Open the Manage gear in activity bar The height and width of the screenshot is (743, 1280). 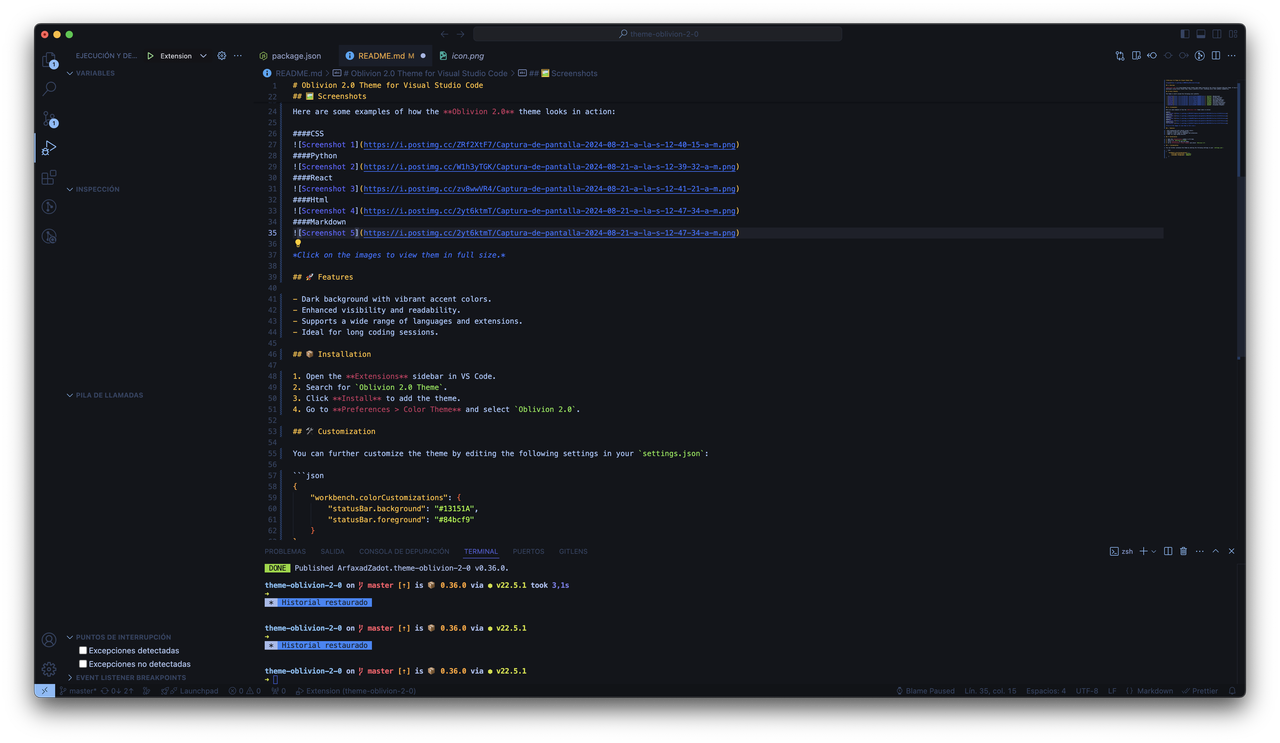click(x=49, y=669)
